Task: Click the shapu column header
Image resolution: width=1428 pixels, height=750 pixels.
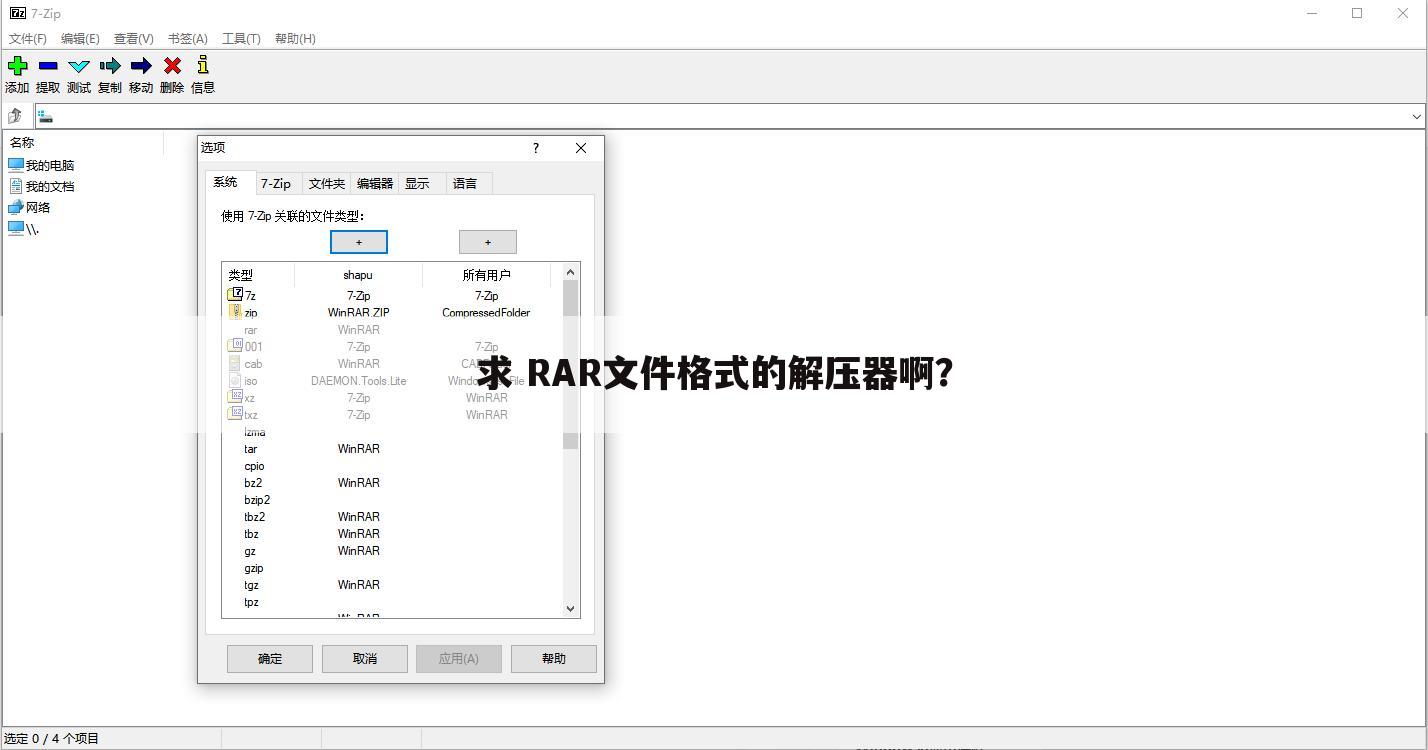Action: (358, 274)
